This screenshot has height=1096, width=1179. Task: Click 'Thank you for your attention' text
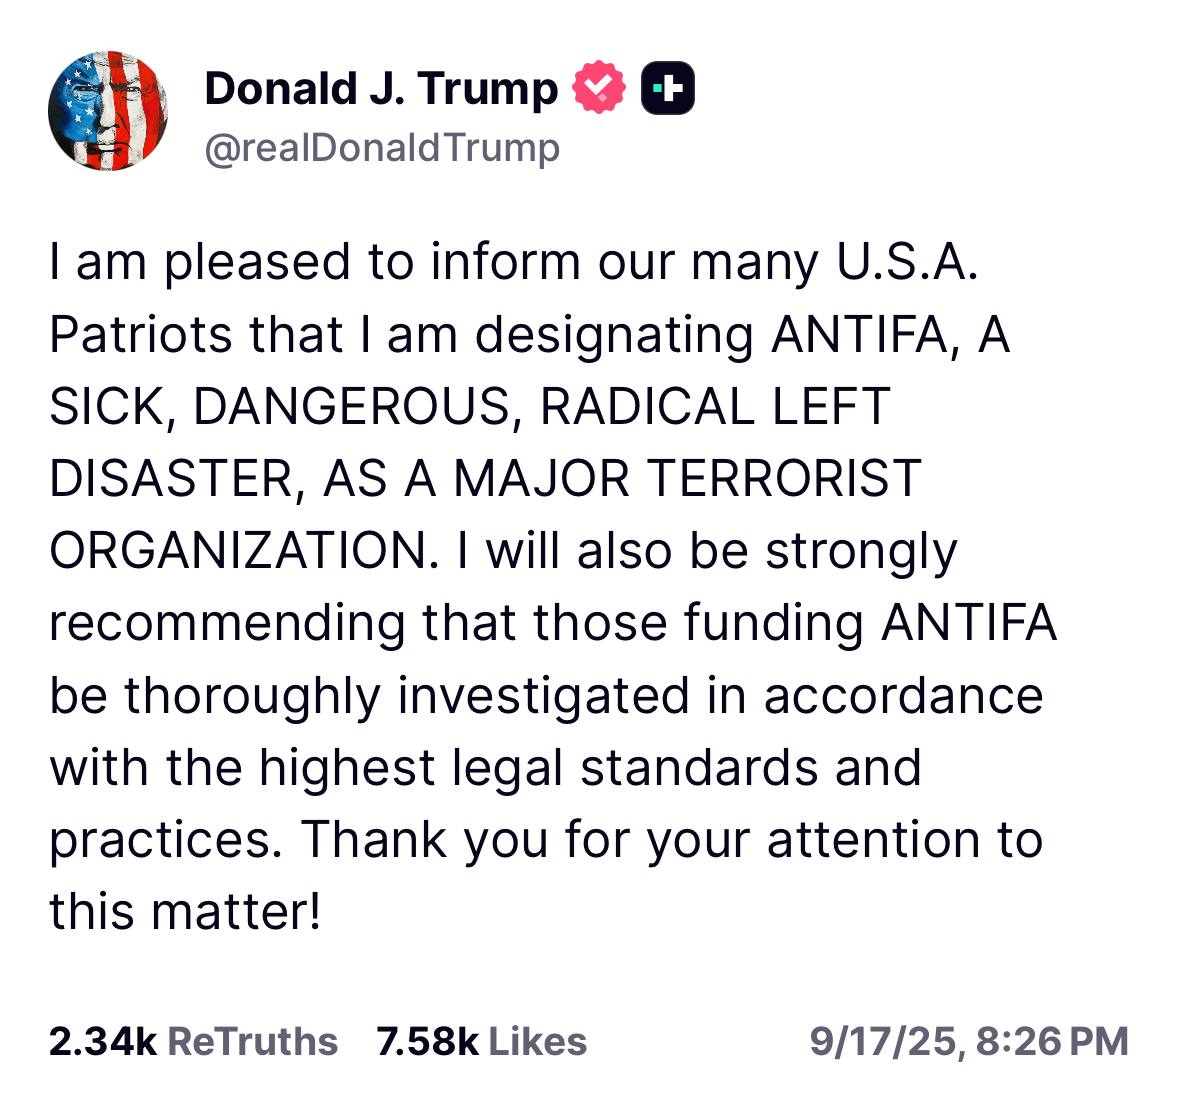[641, 839]
